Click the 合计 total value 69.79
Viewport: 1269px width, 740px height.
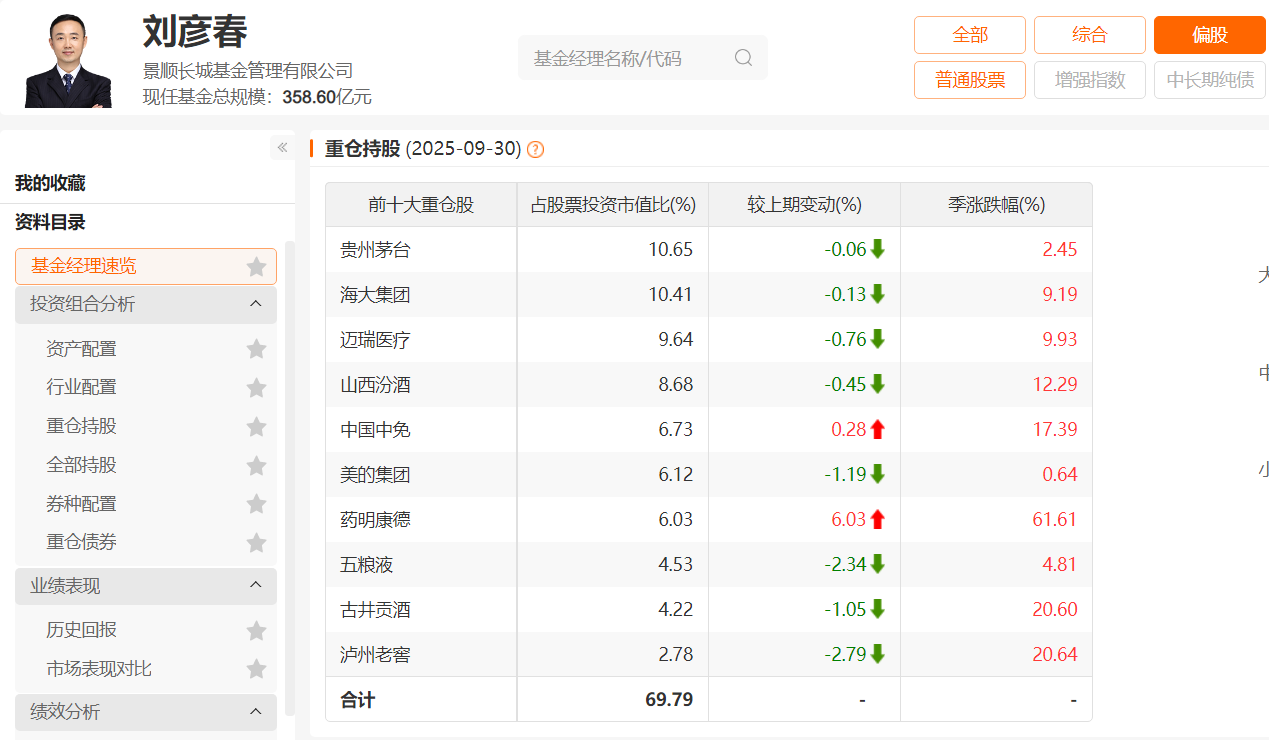669,700
